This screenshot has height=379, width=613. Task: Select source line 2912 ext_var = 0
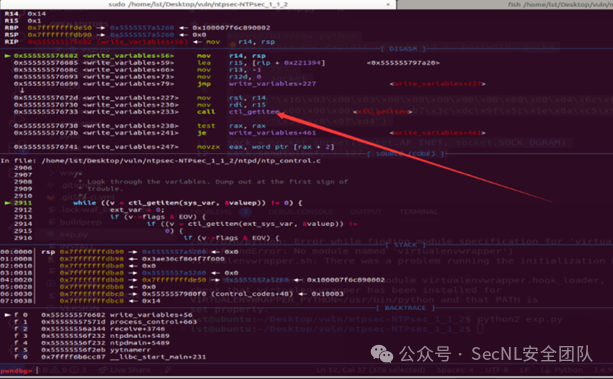pos(89,210)
